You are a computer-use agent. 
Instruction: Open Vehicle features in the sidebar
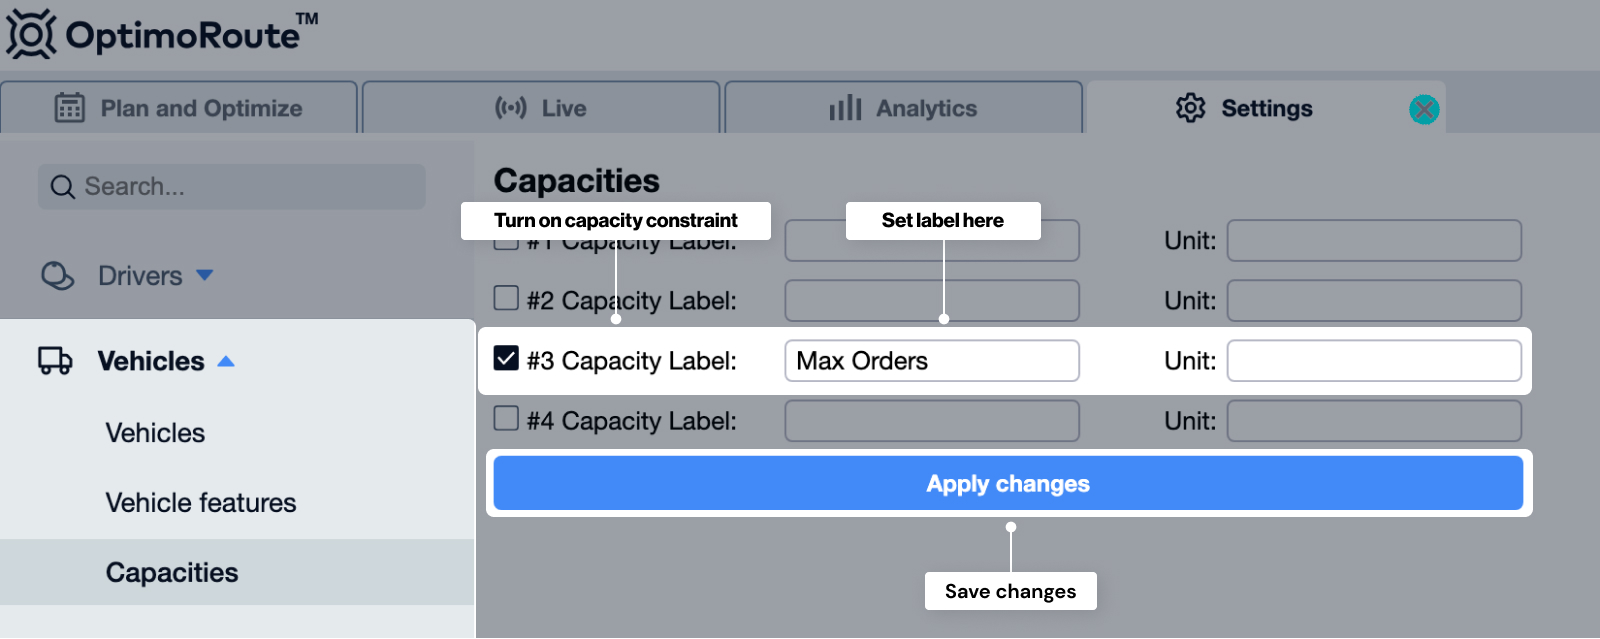click(201, 503)
